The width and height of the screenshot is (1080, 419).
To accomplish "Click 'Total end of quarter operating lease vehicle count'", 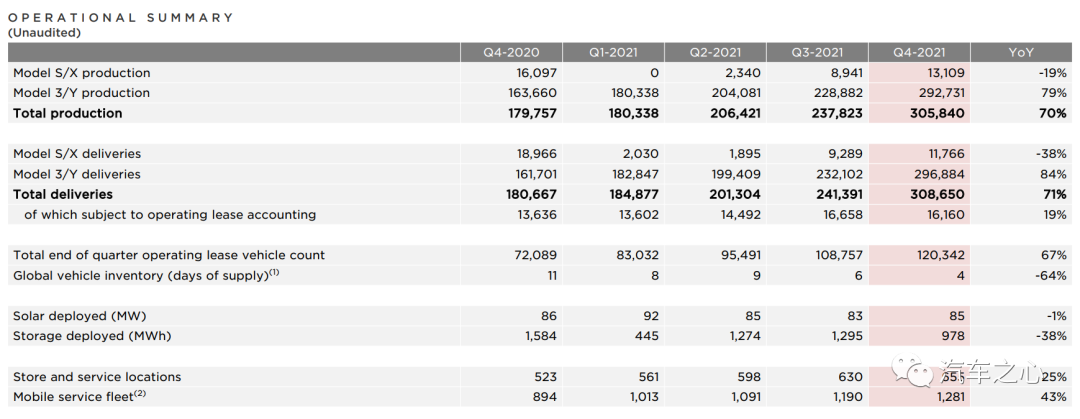I will point(169,255).
